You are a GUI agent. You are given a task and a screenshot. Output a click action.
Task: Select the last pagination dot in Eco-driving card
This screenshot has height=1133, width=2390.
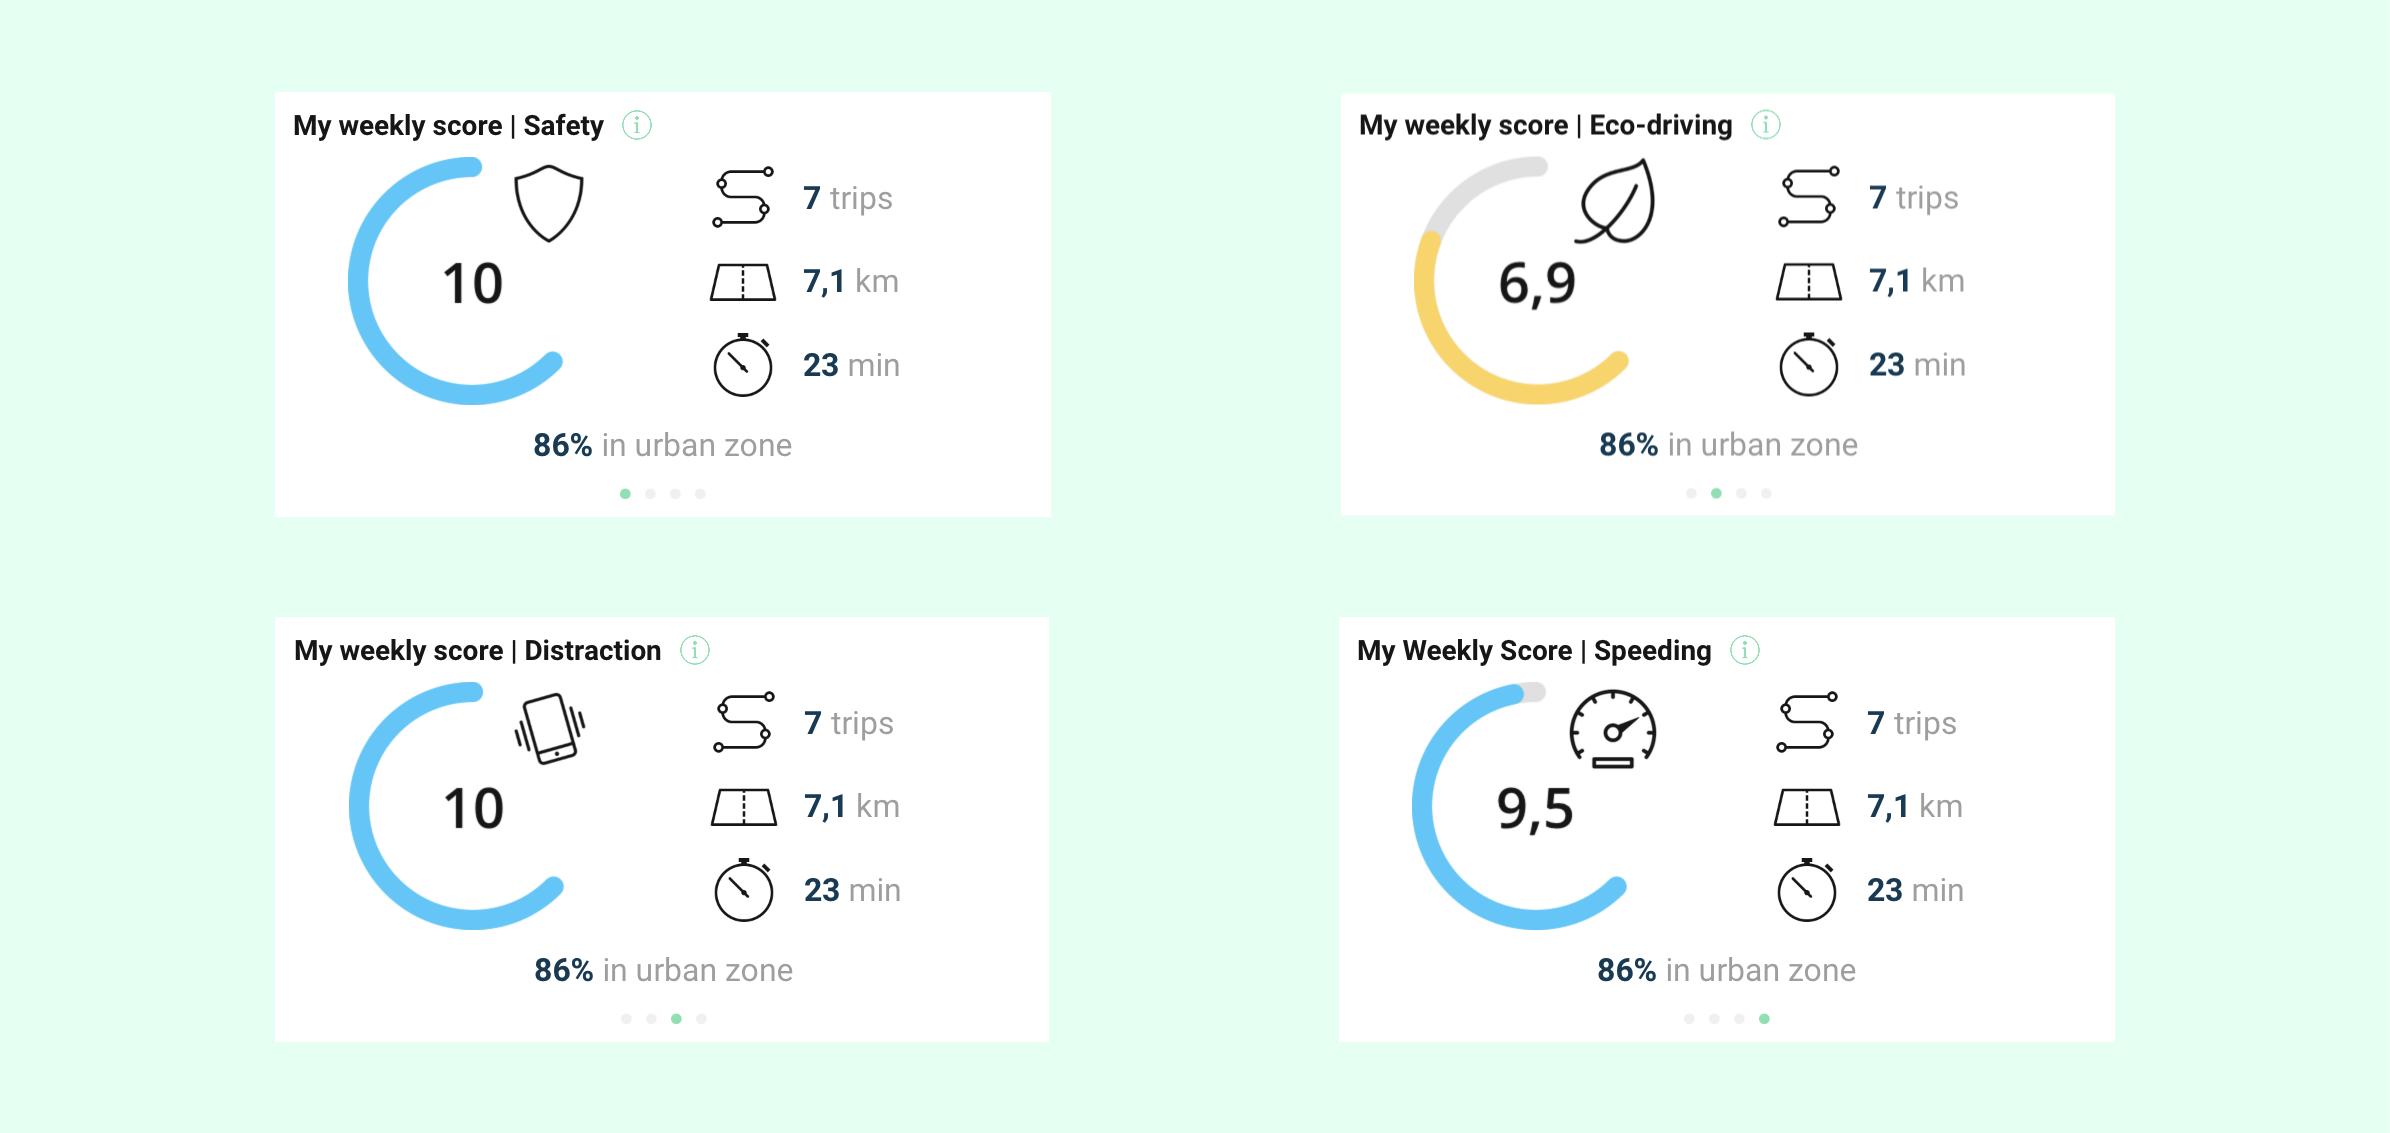click(1767, 493)
